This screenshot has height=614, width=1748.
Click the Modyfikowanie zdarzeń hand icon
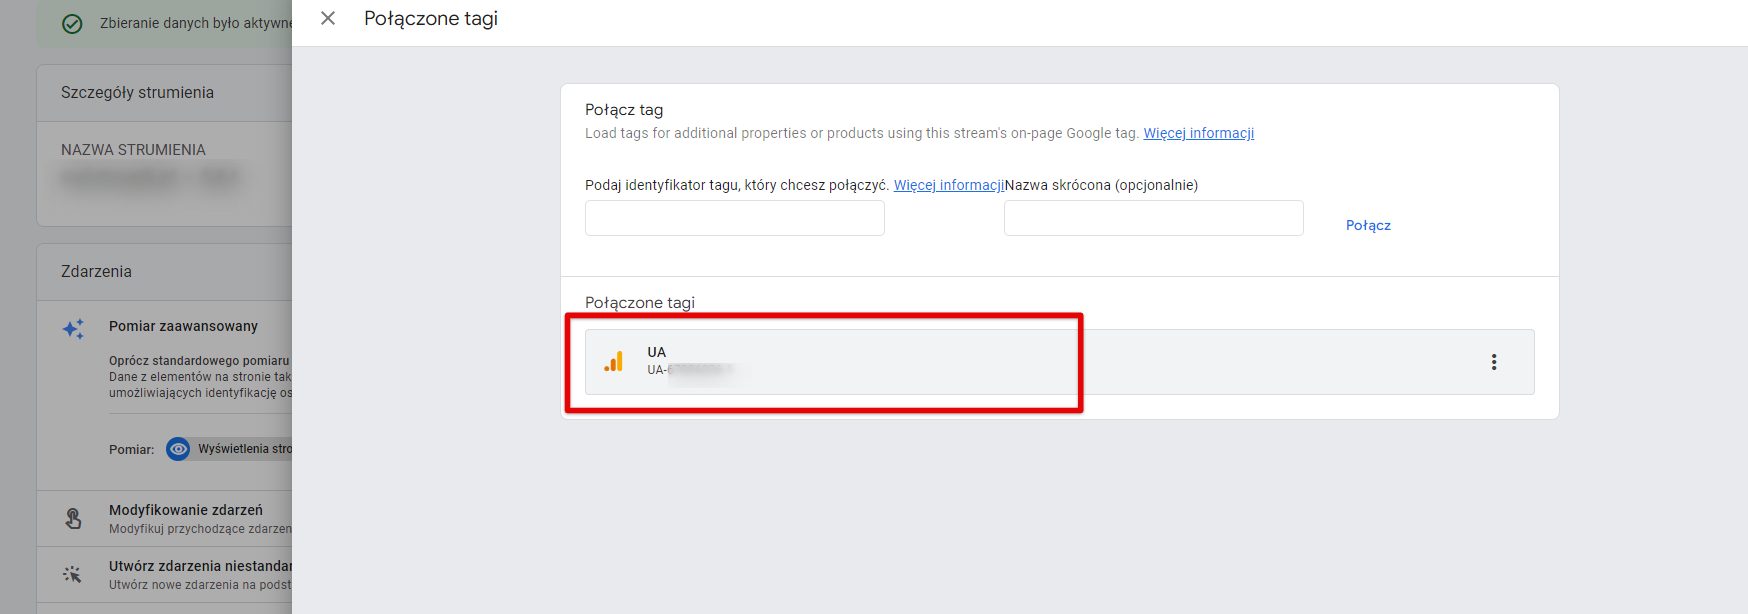pyautogui.click(x=73, y=518)
